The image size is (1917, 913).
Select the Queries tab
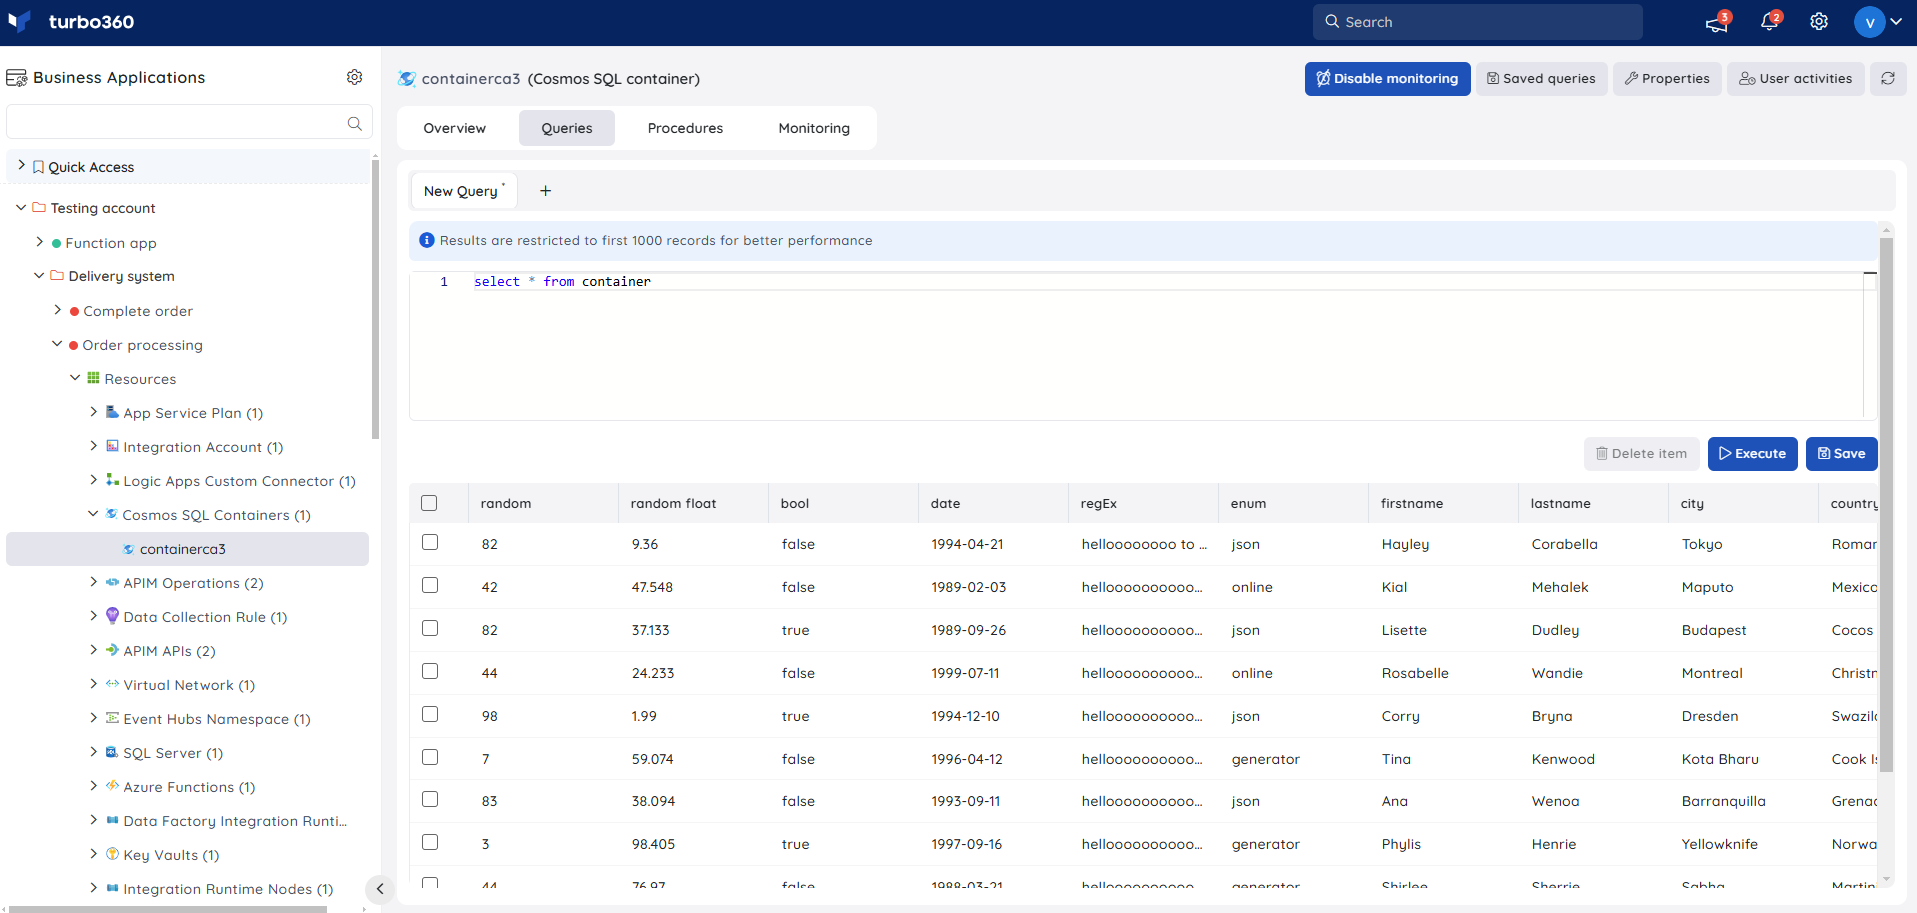click(x=567, y=128)
